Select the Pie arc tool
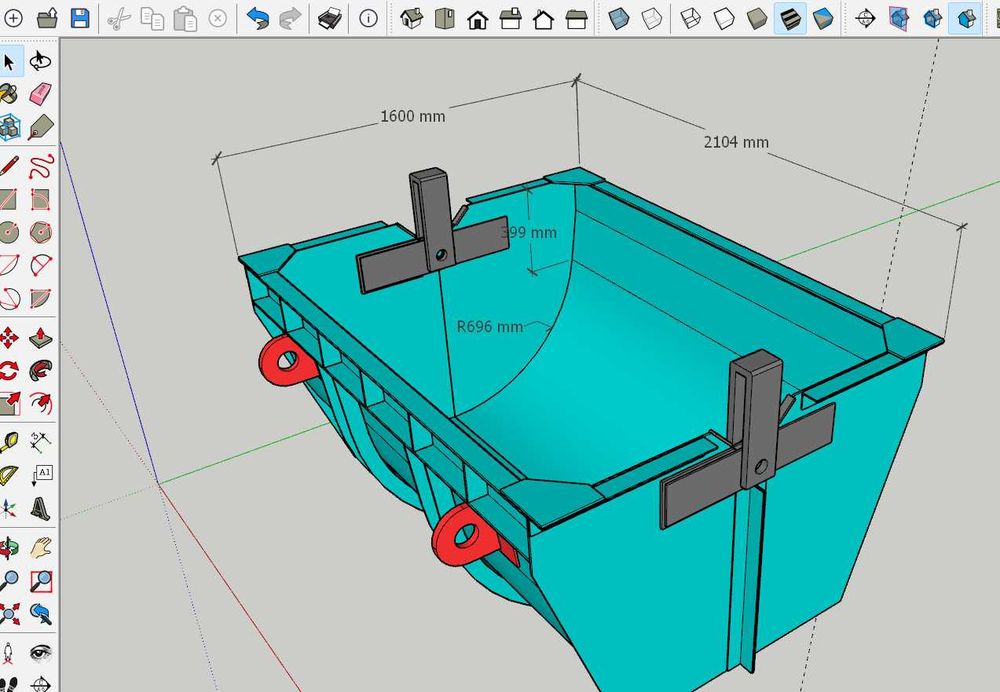Screen dimensions: 1000x692 pyautogui.click(x=40, y=298)
